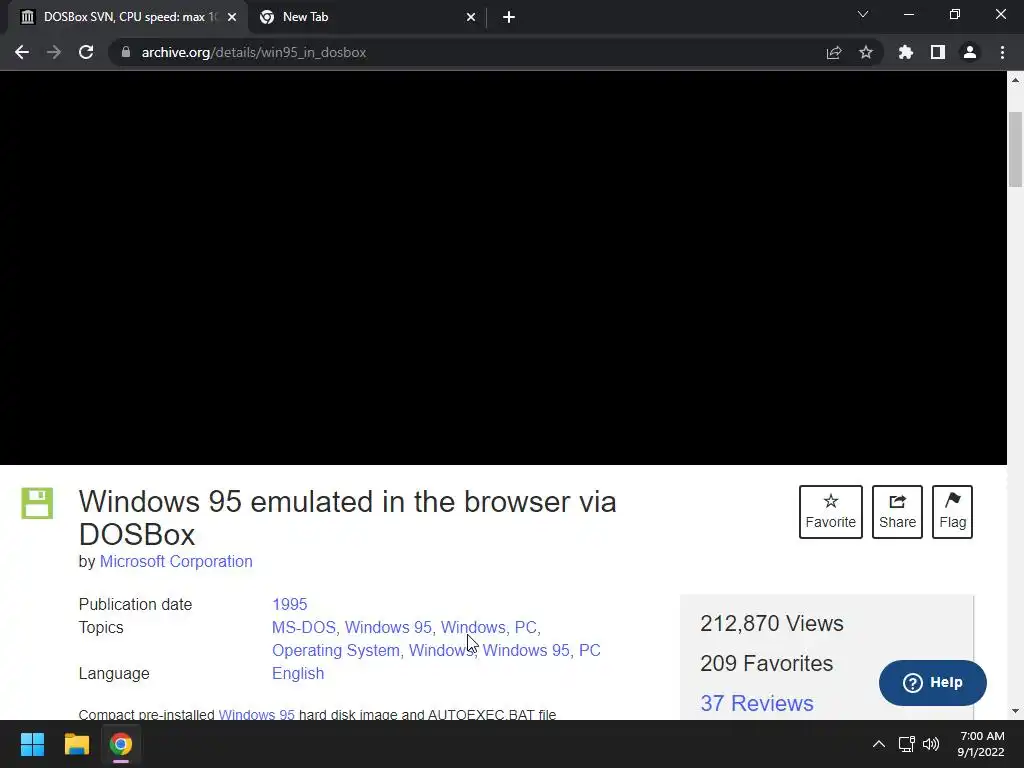Screen dimensions: 1024x768
Task: Go back to the previous page
Action: (22, 52)
